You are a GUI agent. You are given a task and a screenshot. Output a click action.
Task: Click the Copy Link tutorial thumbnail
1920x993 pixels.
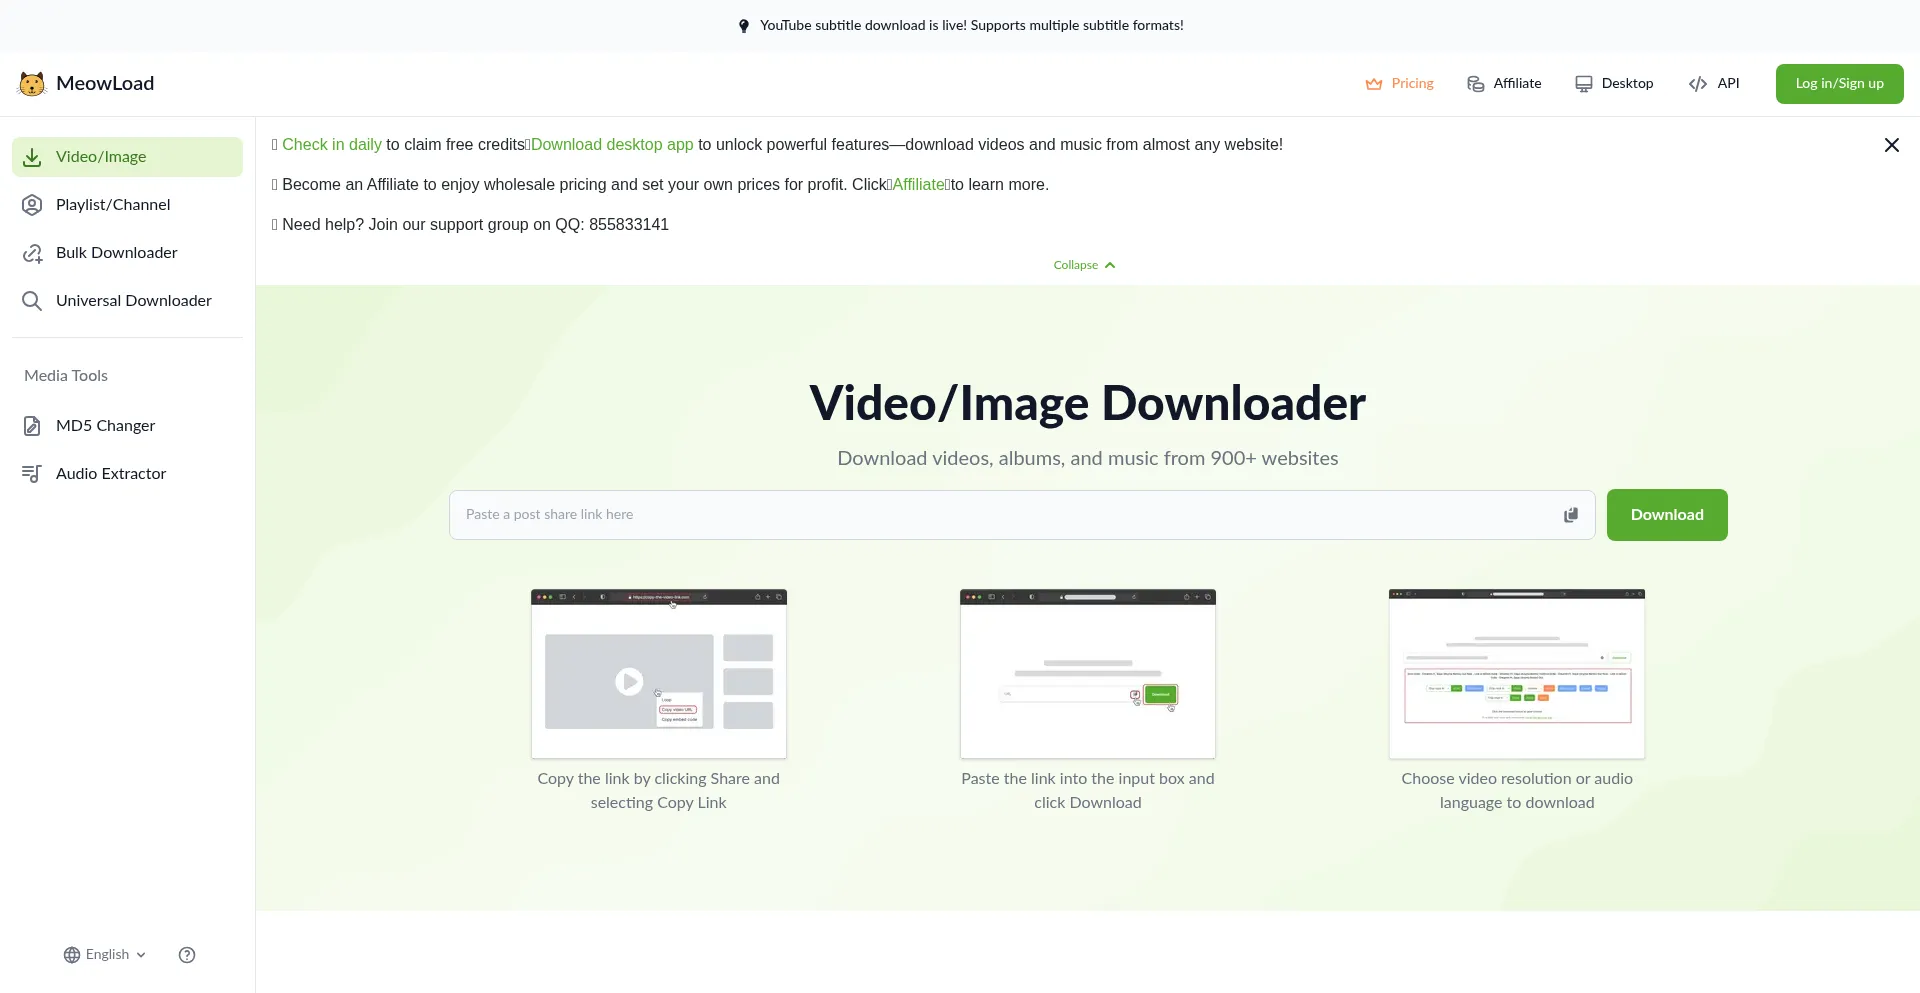(x=659, y=674)
